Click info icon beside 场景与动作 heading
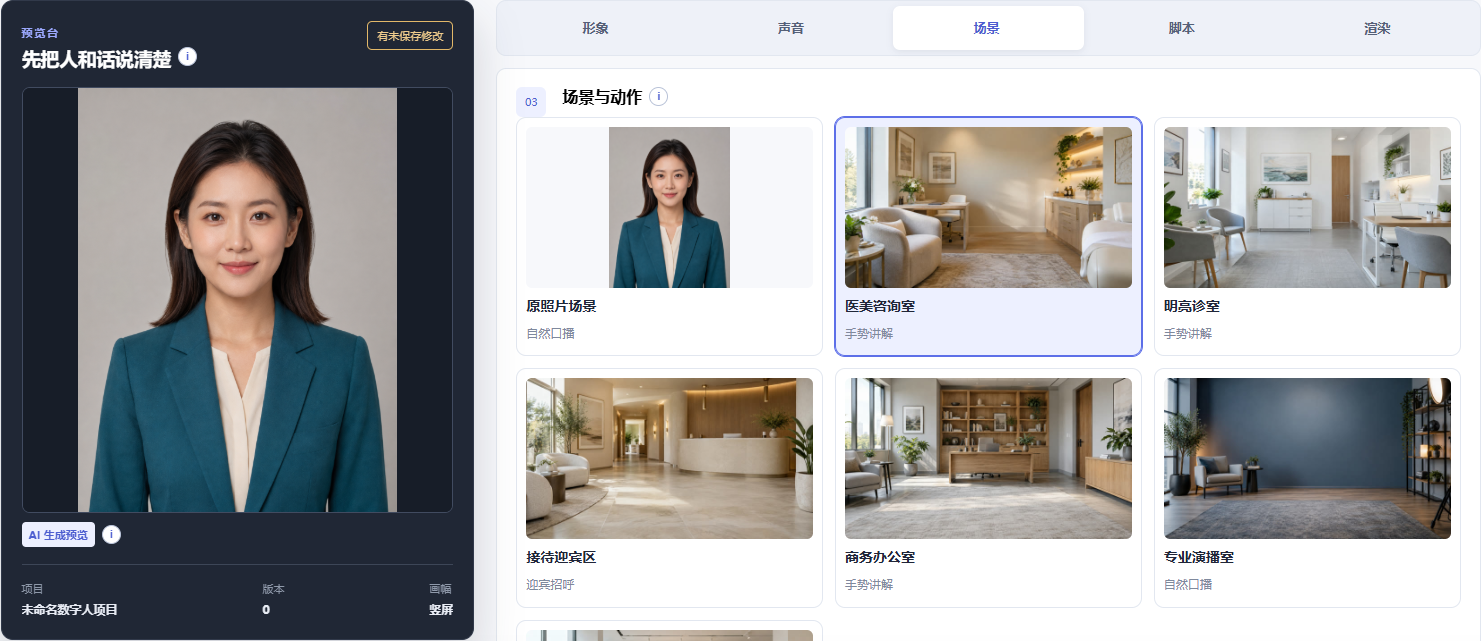The height and width of the screenshot is (641, 1481). [x=658, y=96]
